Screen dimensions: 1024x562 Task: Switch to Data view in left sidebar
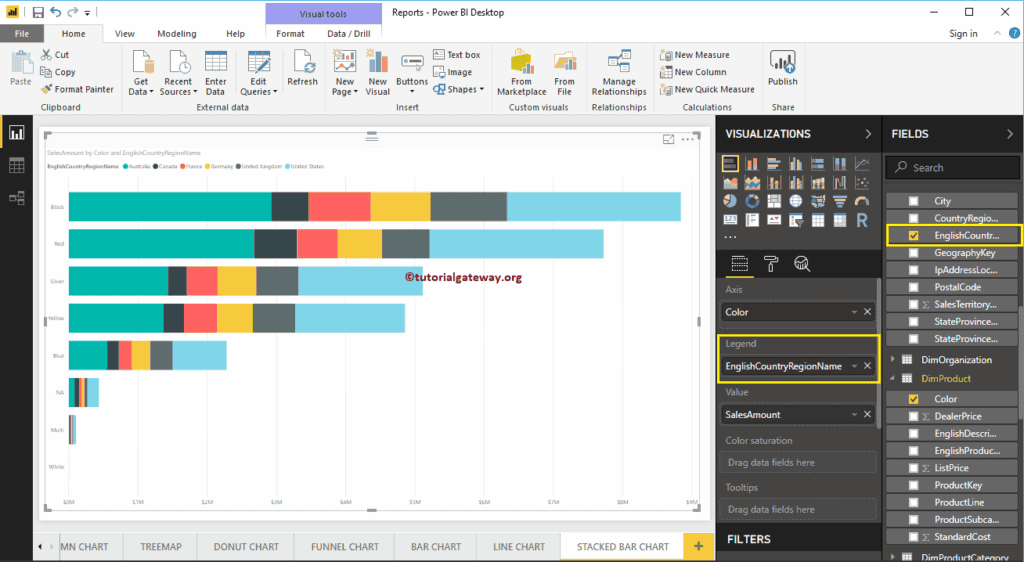[16, 166]
